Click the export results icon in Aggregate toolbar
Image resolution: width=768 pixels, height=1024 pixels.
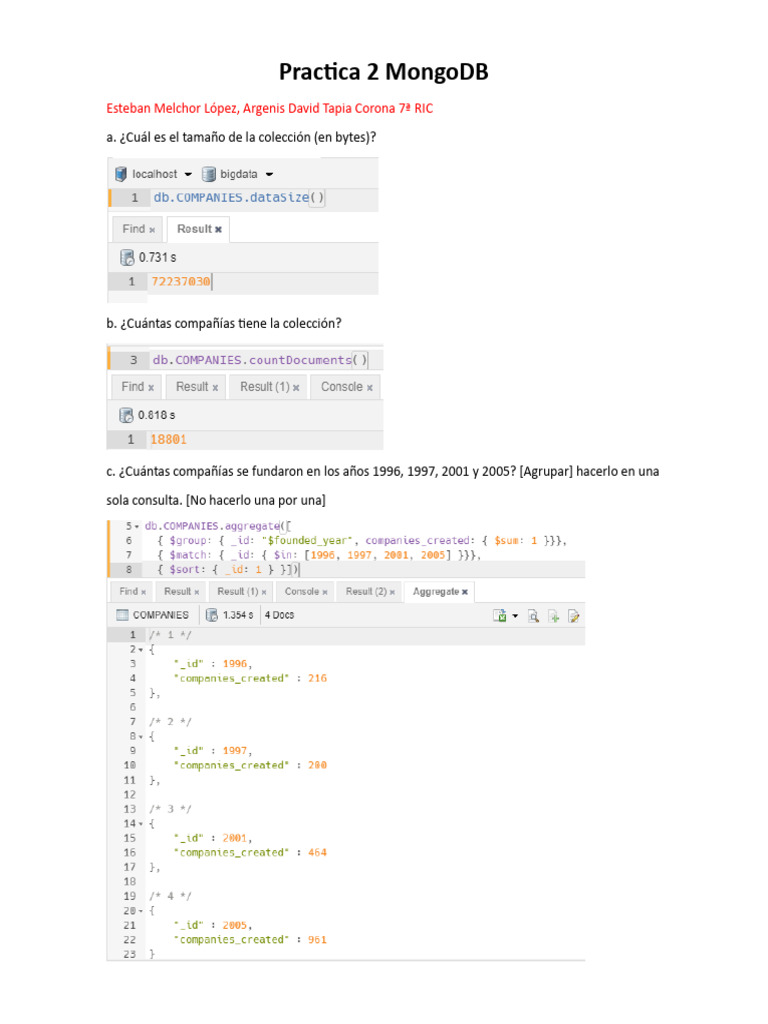[x=499, y=615]
